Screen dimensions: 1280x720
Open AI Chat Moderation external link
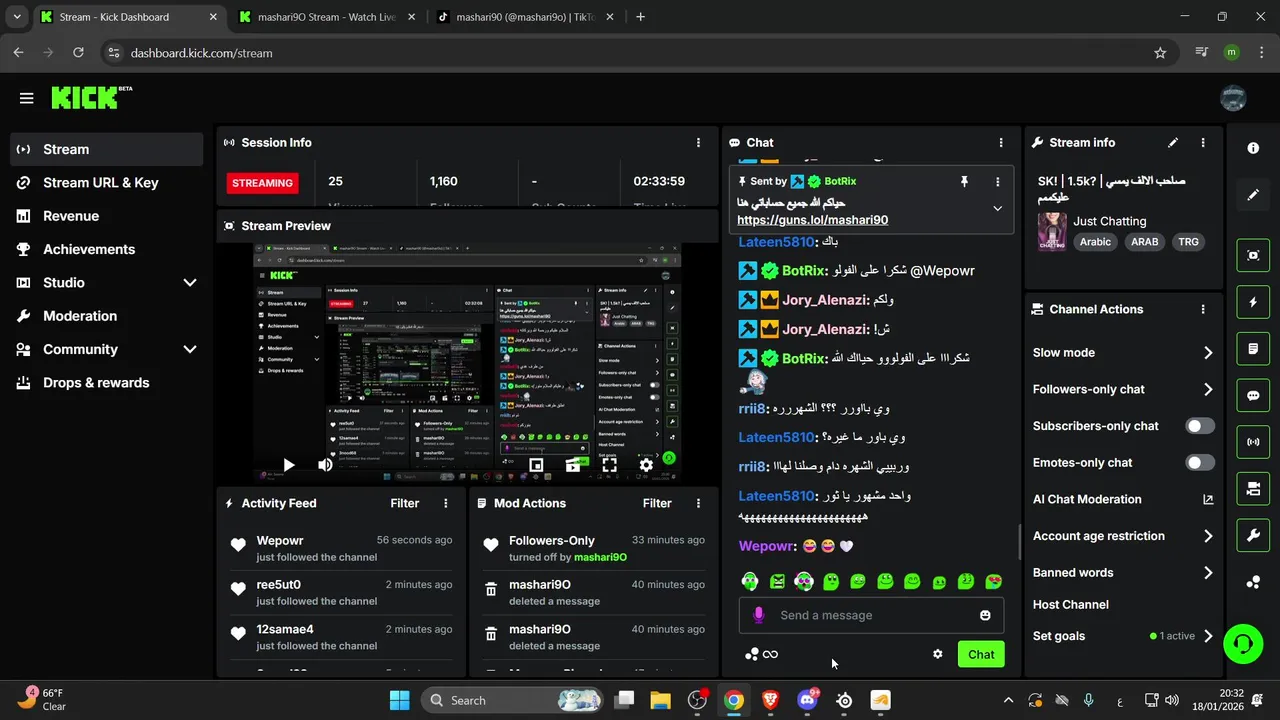coord(1208,500)
